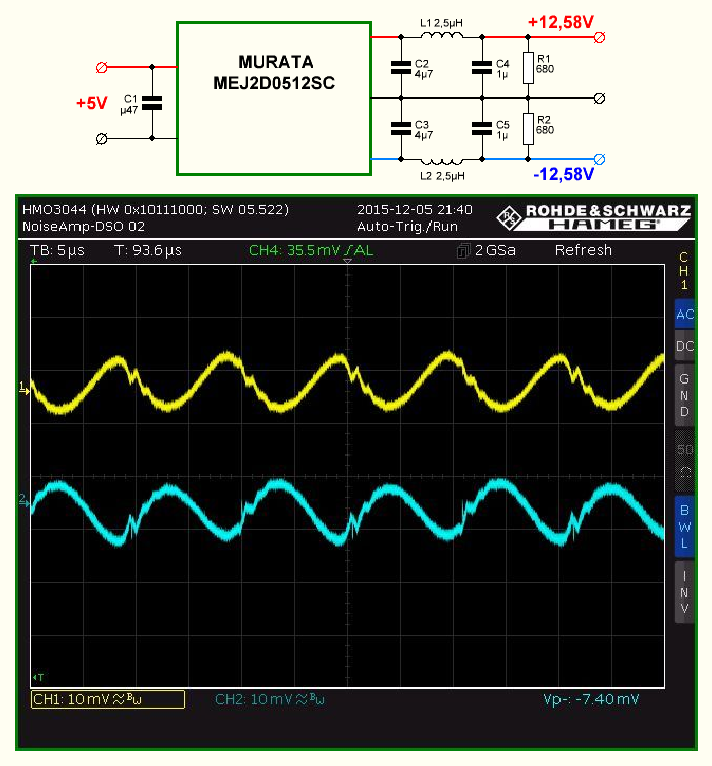The height and width of the screenshot is (766, 712).
Task: Click the channel 2 ground marker on left edge
Action: 24,500
